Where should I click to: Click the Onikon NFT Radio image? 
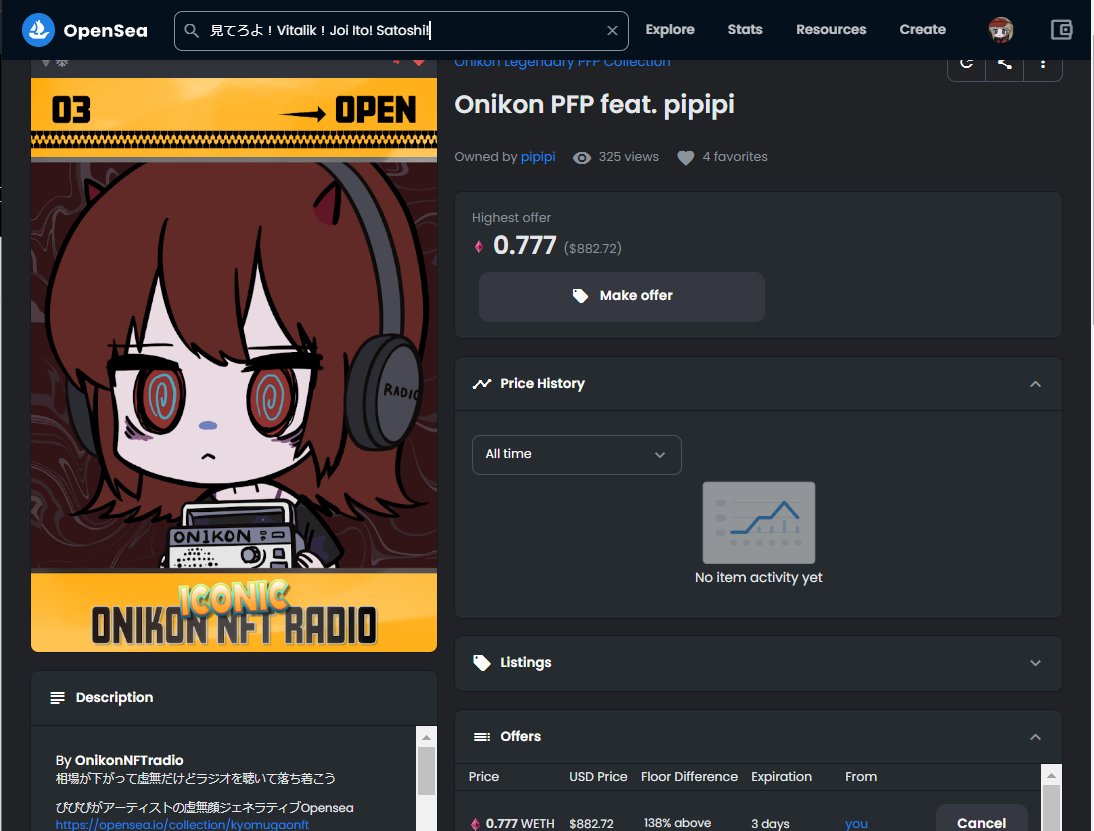pyautogui.click(x=234, y=365)
